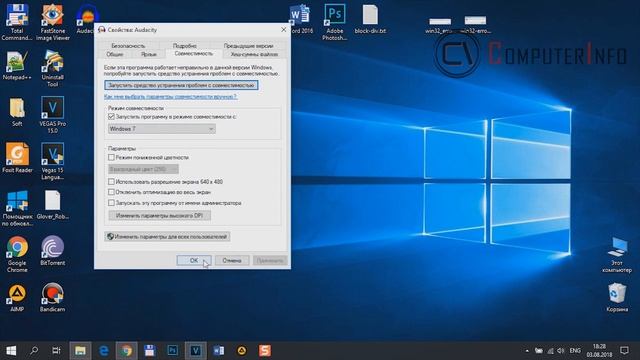Open Word from taskbar
This screenshot has width=640, height=360.
tap(219, 351)
